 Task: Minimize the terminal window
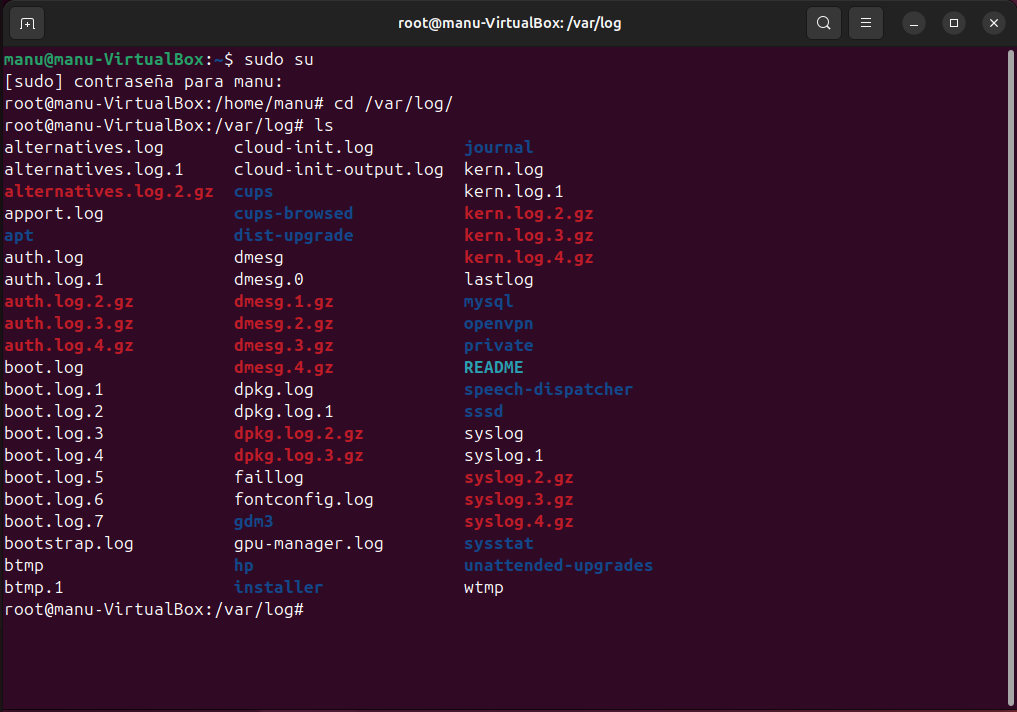pyautogui.click(x=914, y=23)
